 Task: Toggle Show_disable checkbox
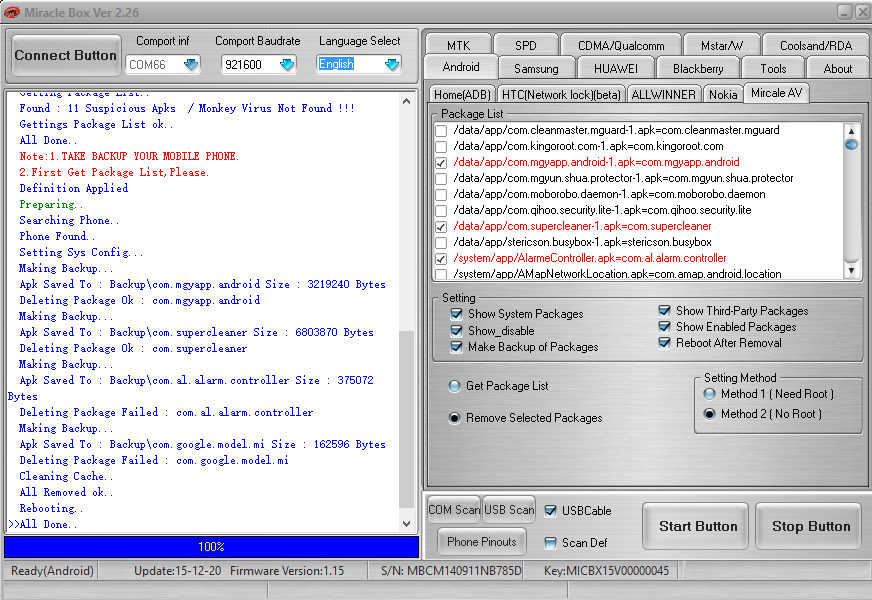(x=457, y=331)
